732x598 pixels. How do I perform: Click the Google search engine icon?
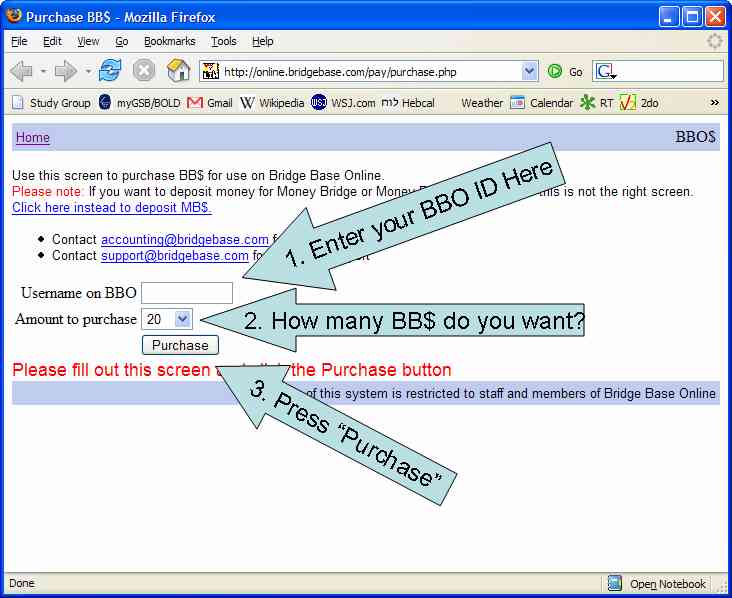(605, 71)
